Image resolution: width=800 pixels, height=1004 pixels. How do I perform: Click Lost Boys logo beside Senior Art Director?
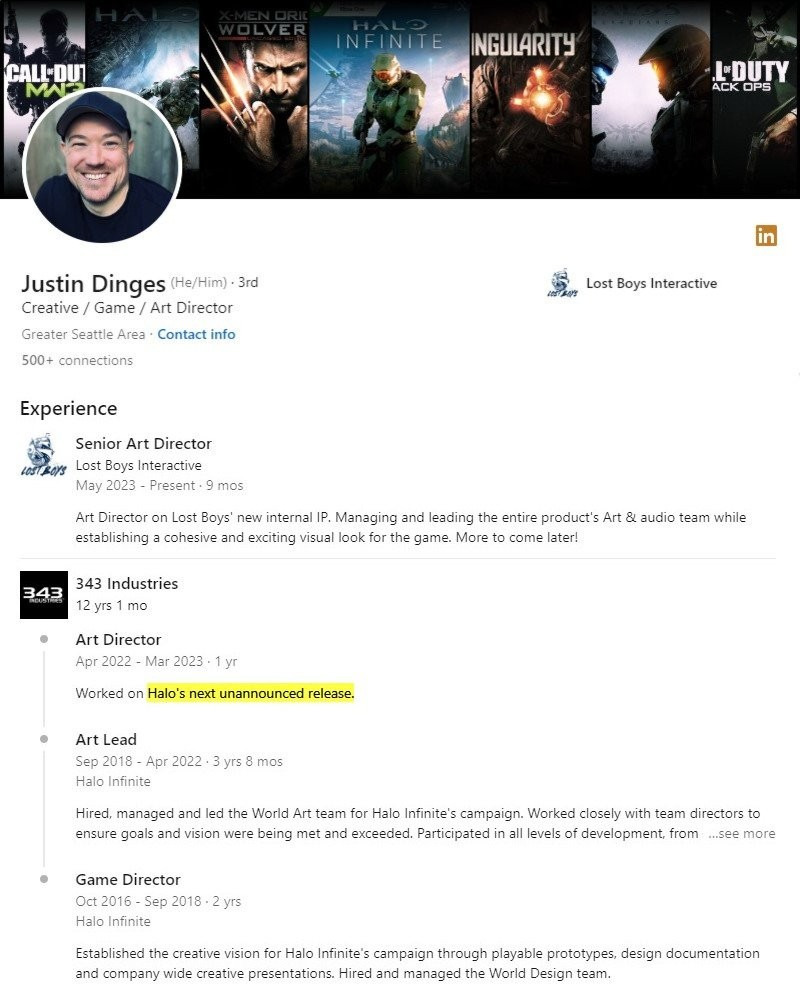click(44, 456)
